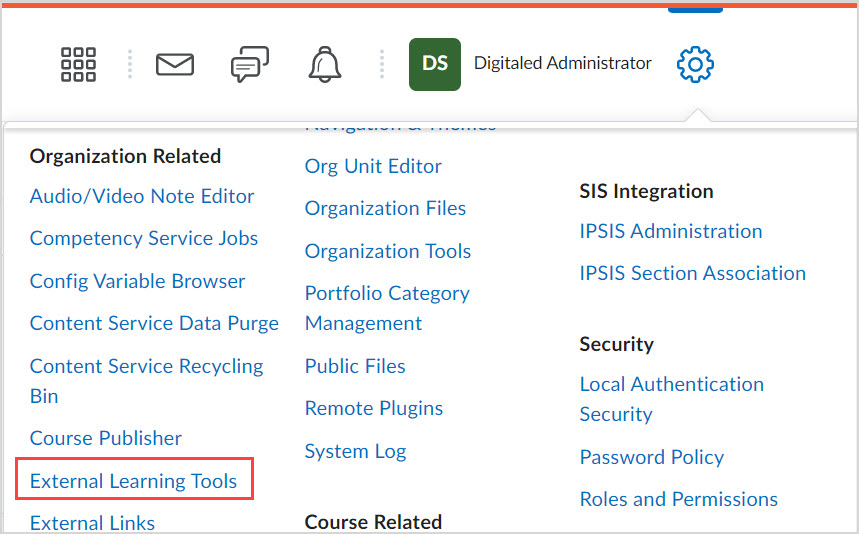859x534 pixels.
Task: Open IPSIS Section Association
Action: 692,273
